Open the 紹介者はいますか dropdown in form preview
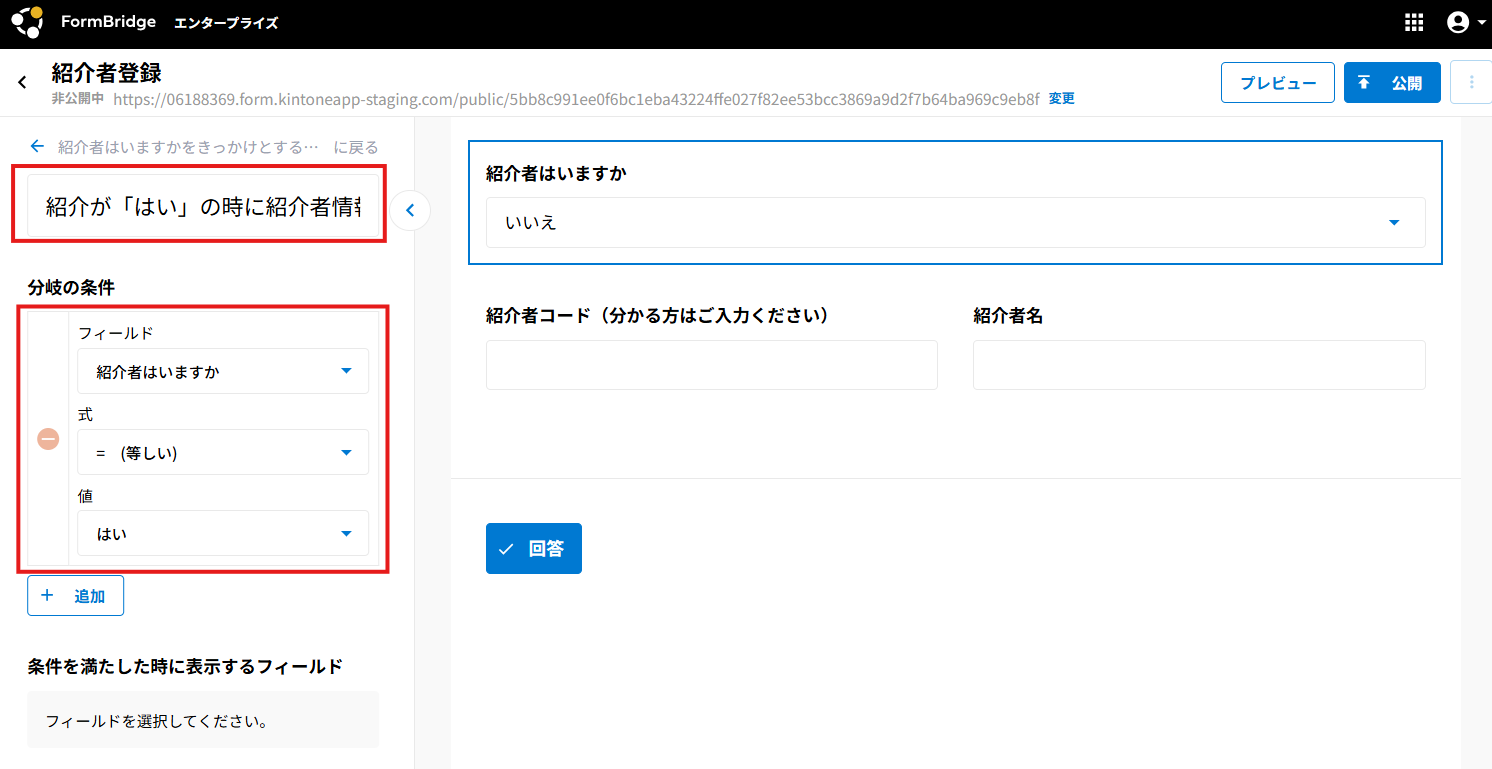The height and width of the screenshot is (769, 1492). click(x=954, y=222)
